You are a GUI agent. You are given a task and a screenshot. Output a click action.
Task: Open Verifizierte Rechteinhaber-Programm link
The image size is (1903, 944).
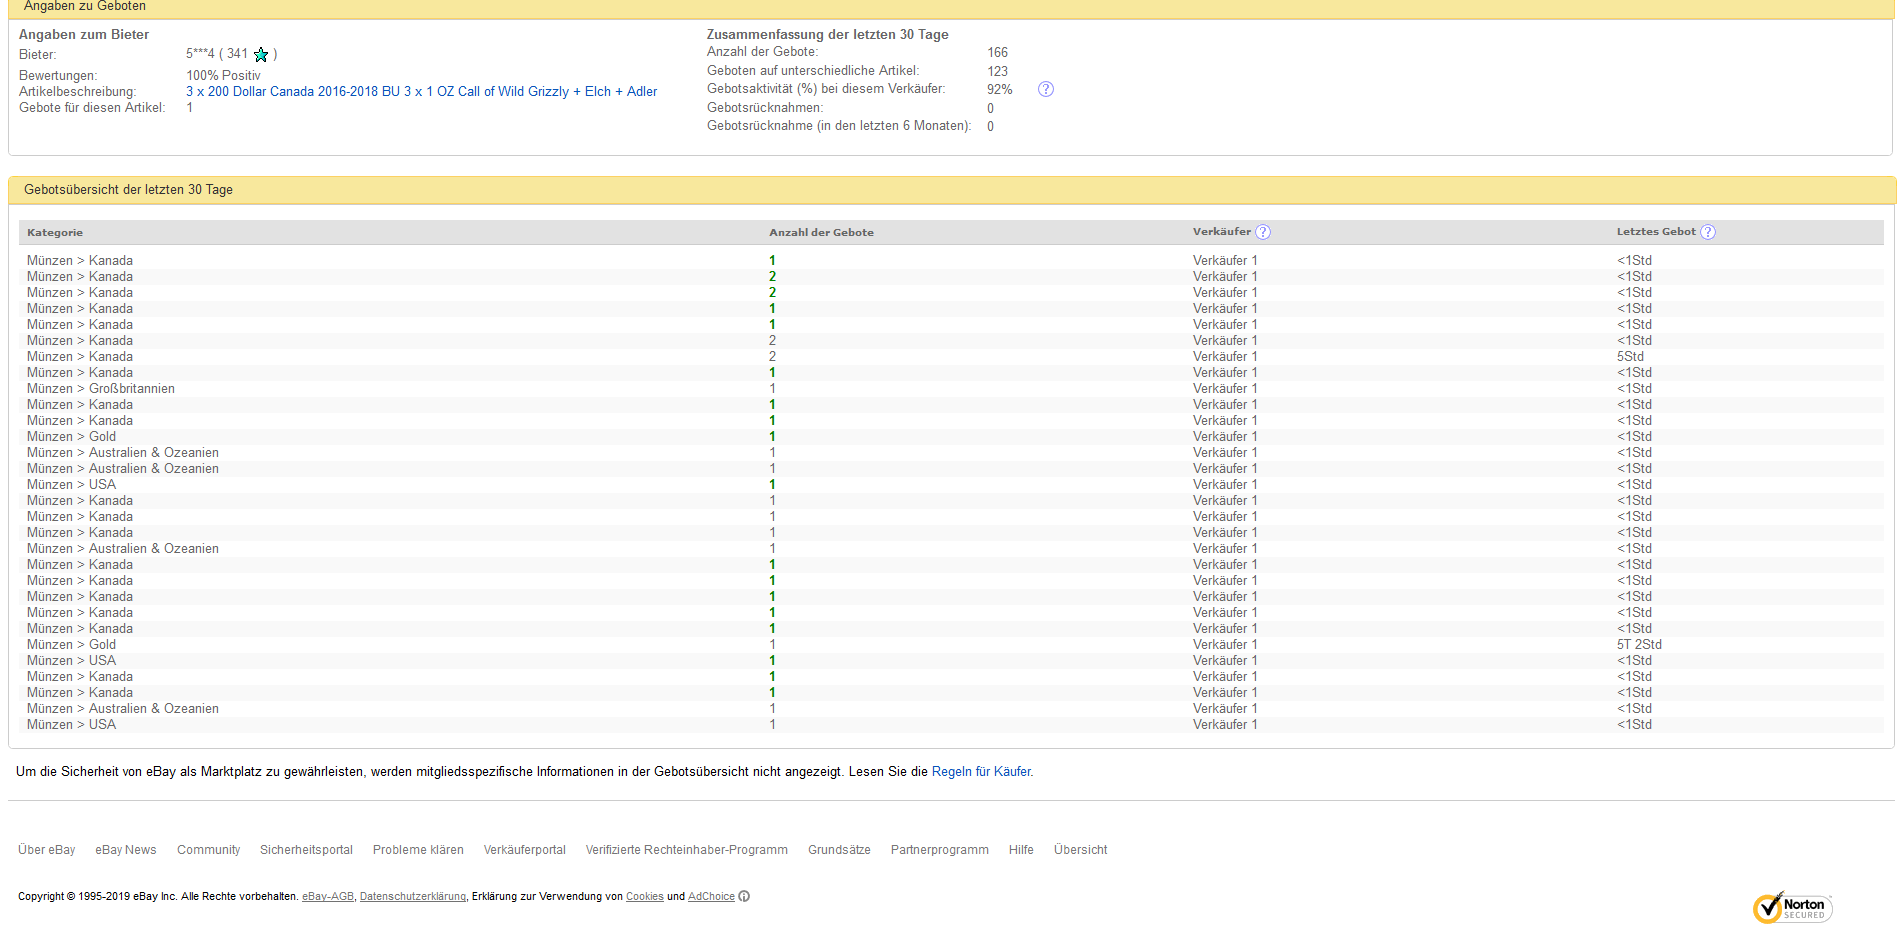[686, 850]
